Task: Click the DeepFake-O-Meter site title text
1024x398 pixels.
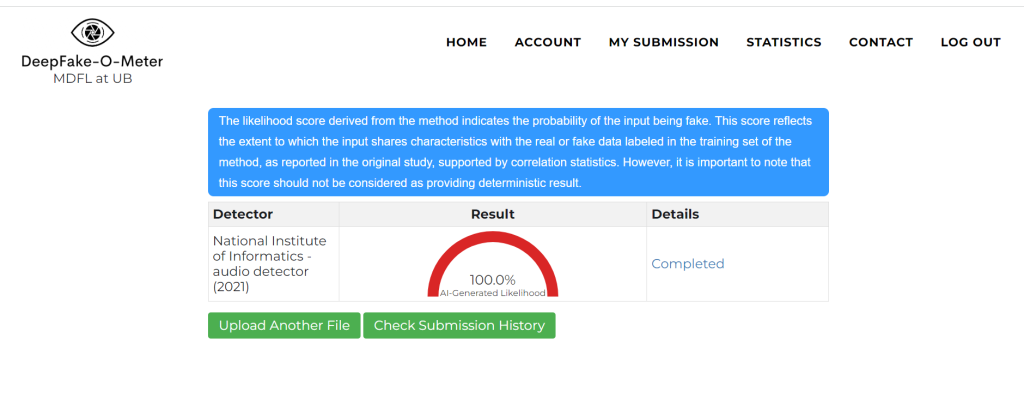Action: [x=92, y=62]
